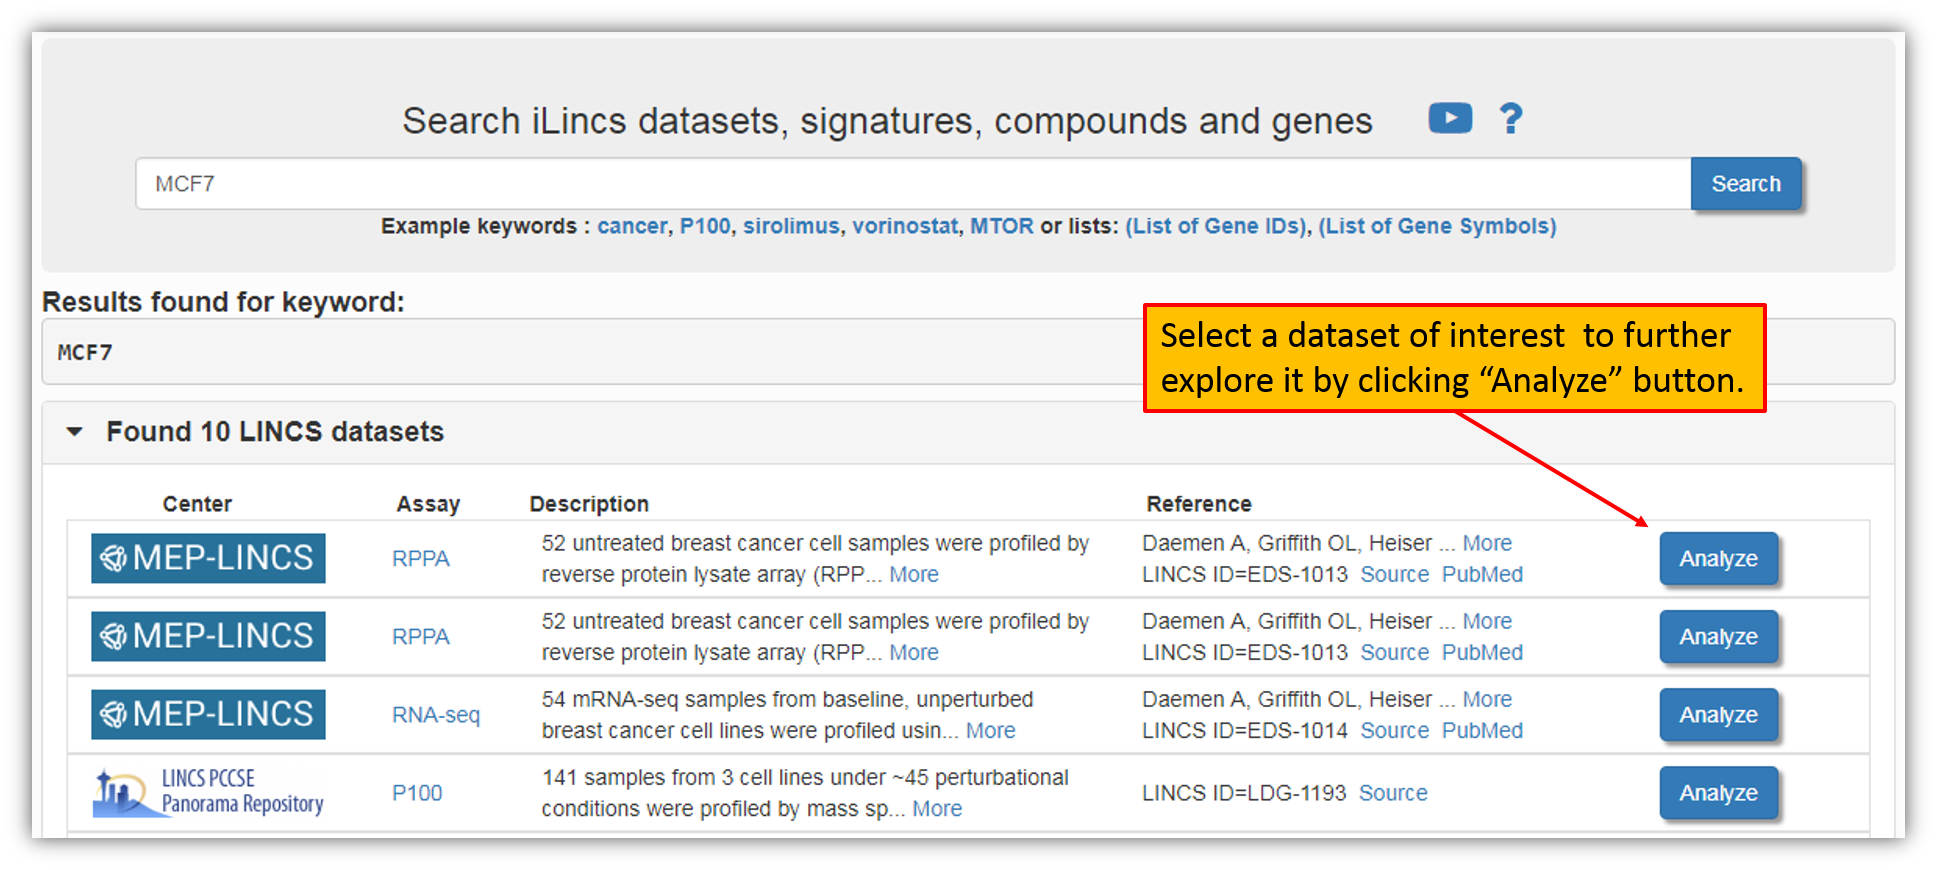The width and height of the screenshot is (1937, 870).
Task: Click the first MEP-LINCS center logo
Action: tap(208, 558)
